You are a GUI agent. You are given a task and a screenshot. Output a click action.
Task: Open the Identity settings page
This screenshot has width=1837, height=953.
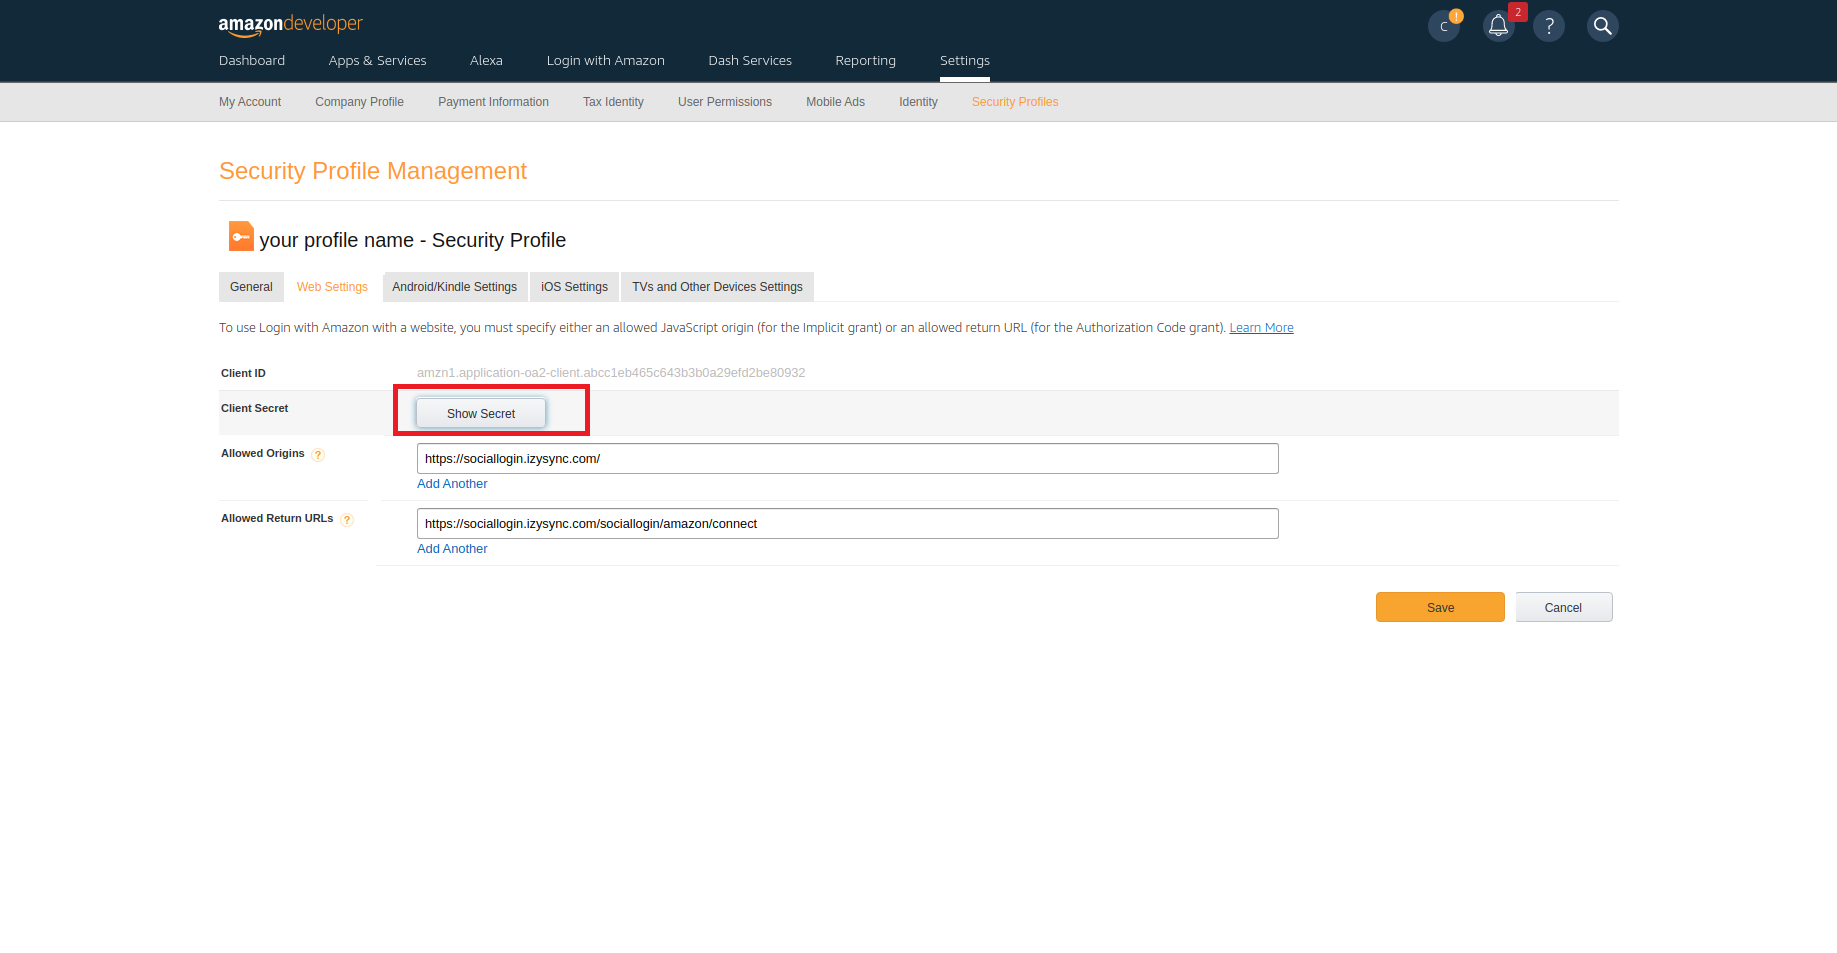[918, 102]
